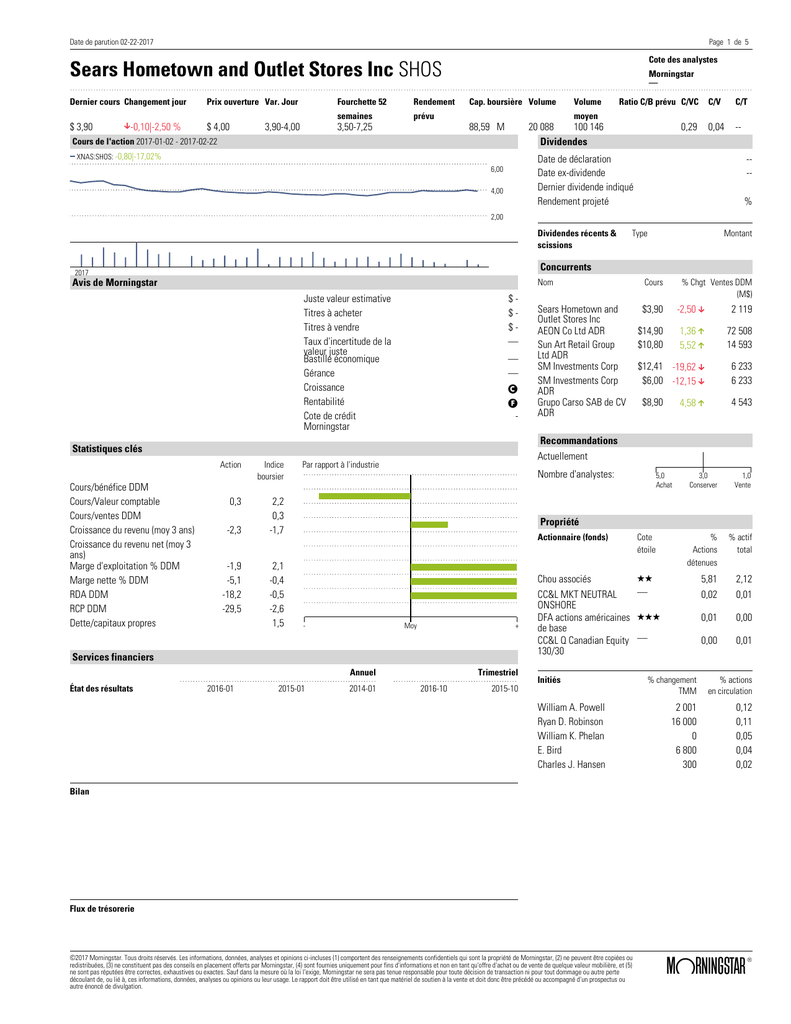Click the XNAS:SHOS legend label

(x=94, y=157)
